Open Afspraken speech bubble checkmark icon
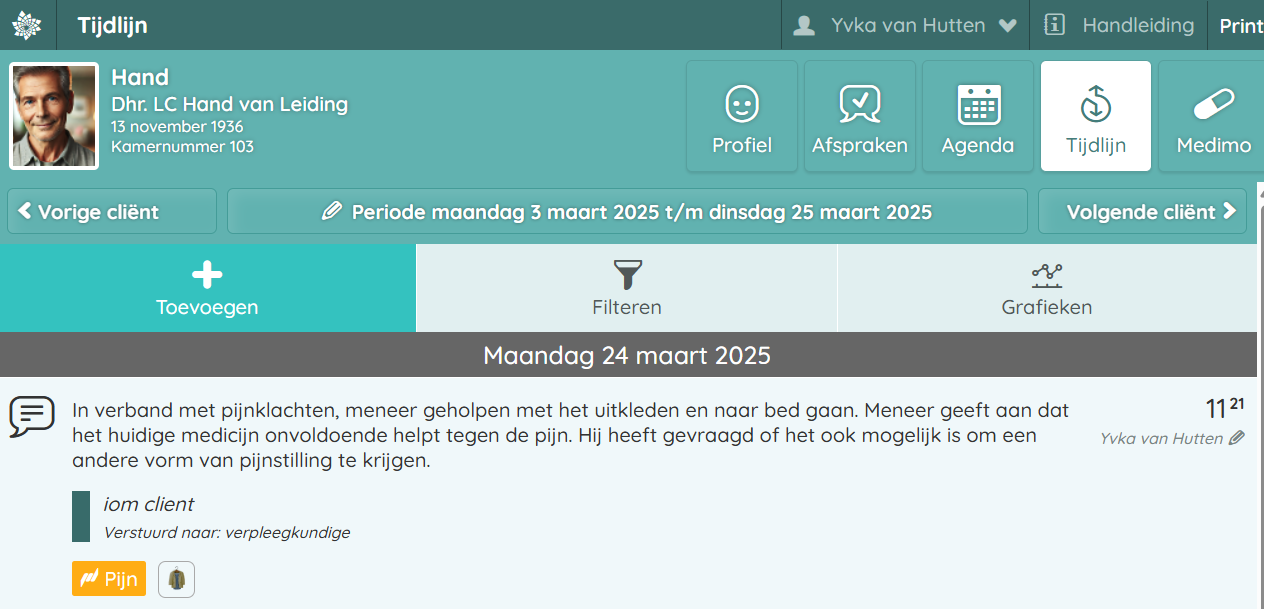The image size is (1264, 609). (x=860, y=103)
